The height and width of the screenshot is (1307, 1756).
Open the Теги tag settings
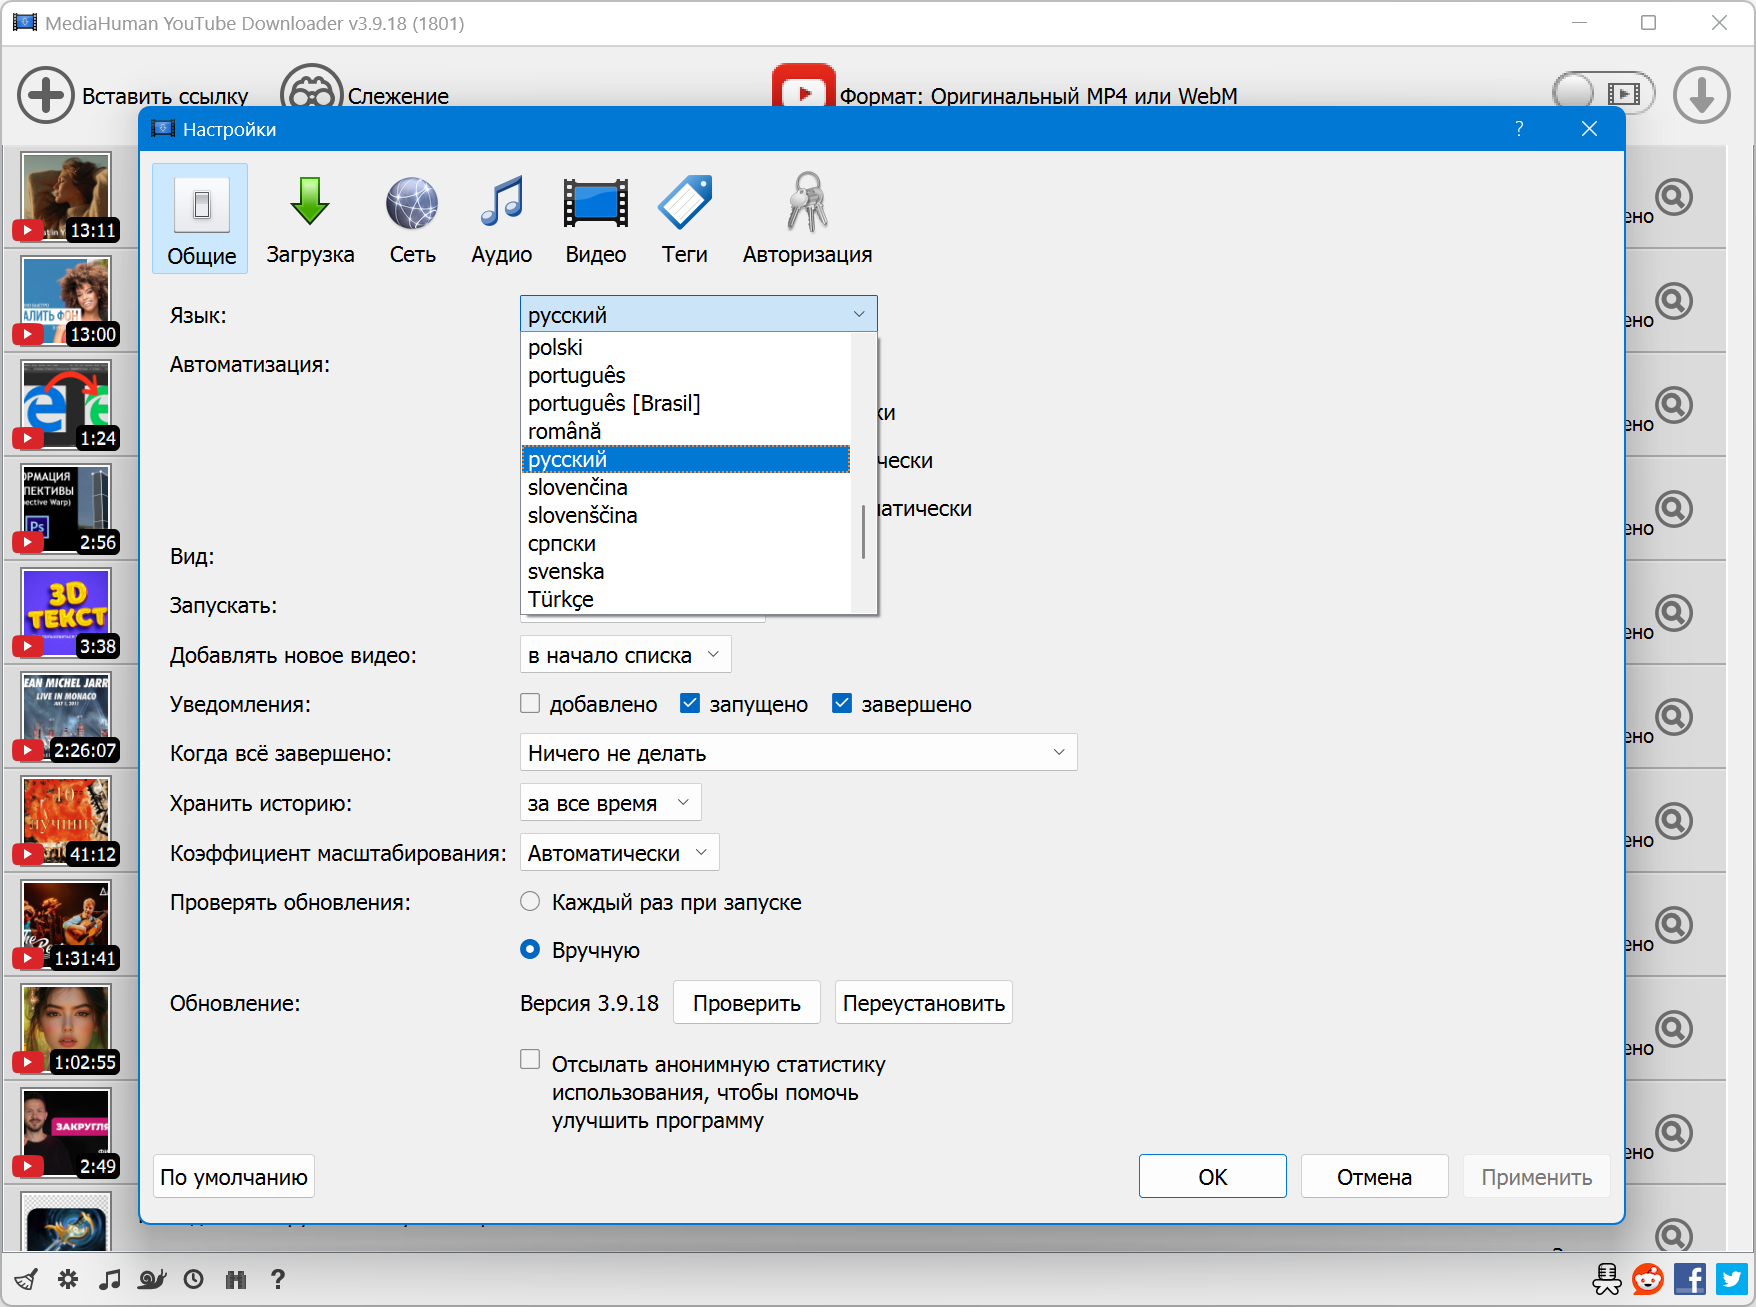[x=684, y=219]
